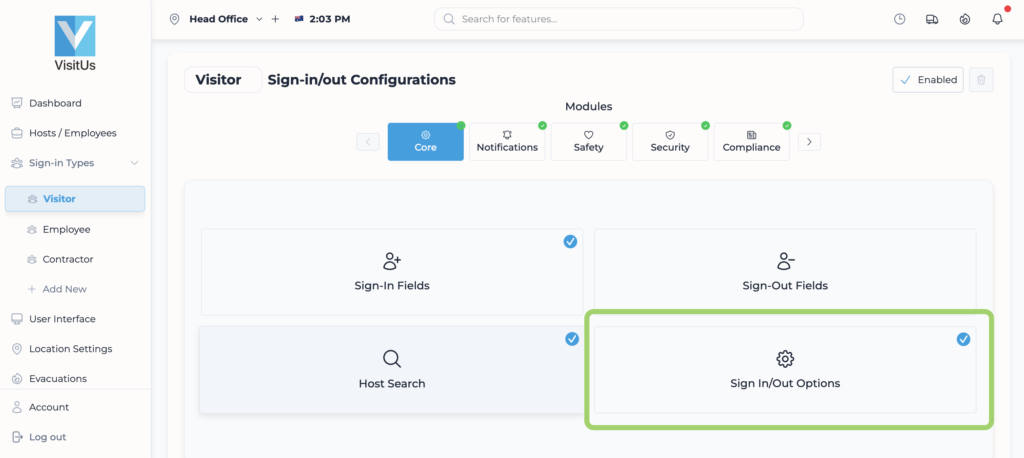Switch to the Notifications module tab
Screen dimensions: 1024x458
tap(507, 142)
